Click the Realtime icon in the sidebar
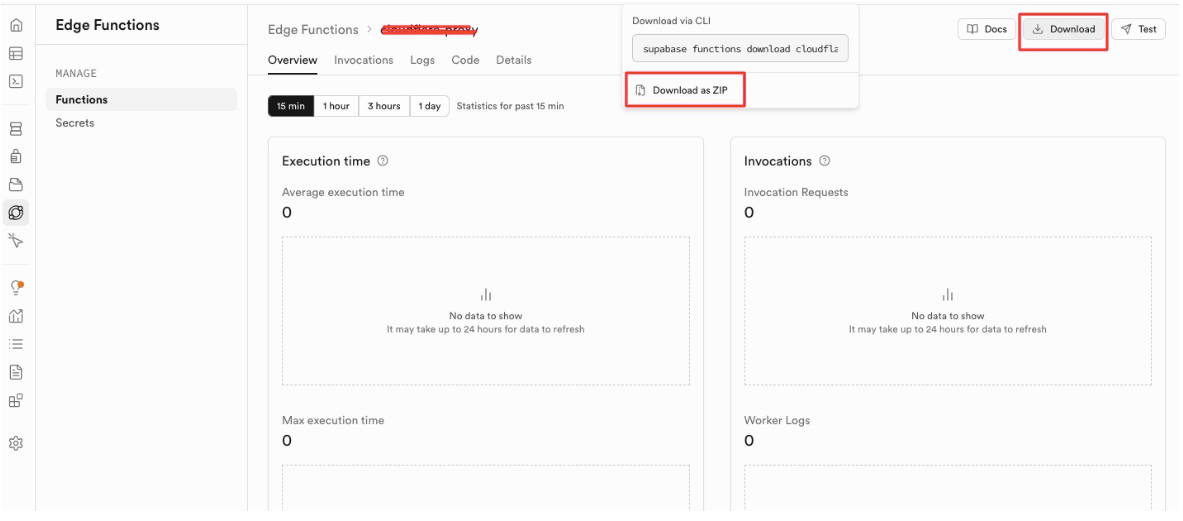 point(16,241)
